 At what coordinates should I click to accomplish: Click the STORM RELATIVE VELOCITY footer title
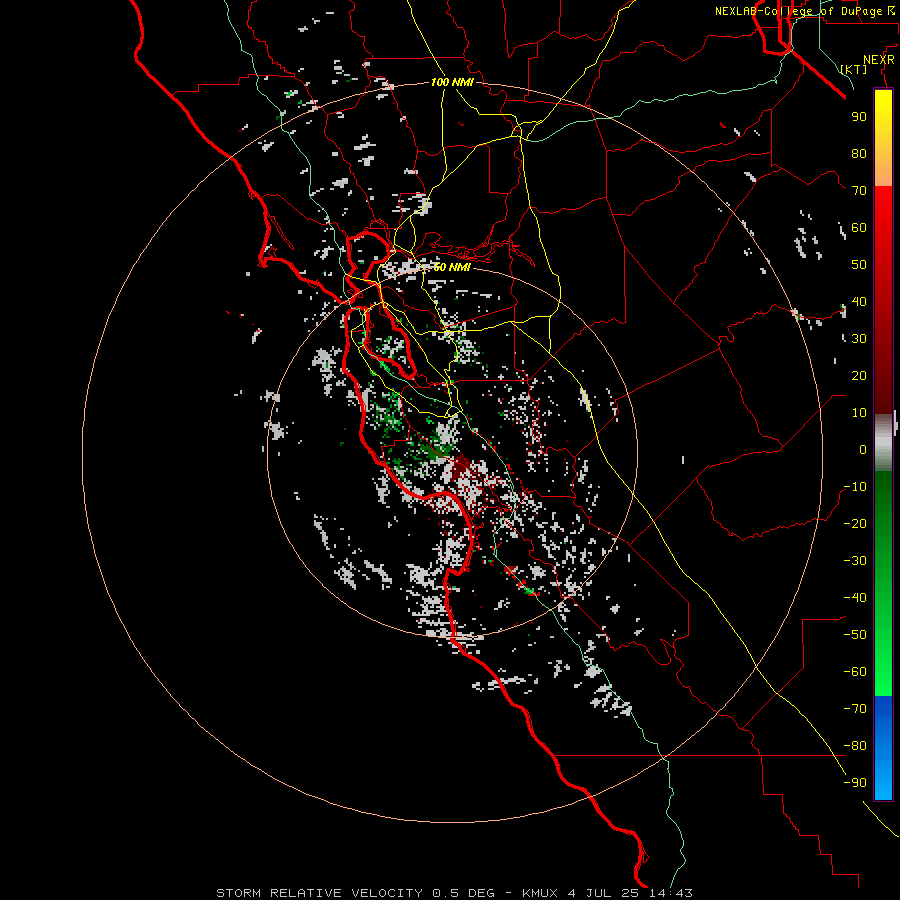tap(319, 893)
